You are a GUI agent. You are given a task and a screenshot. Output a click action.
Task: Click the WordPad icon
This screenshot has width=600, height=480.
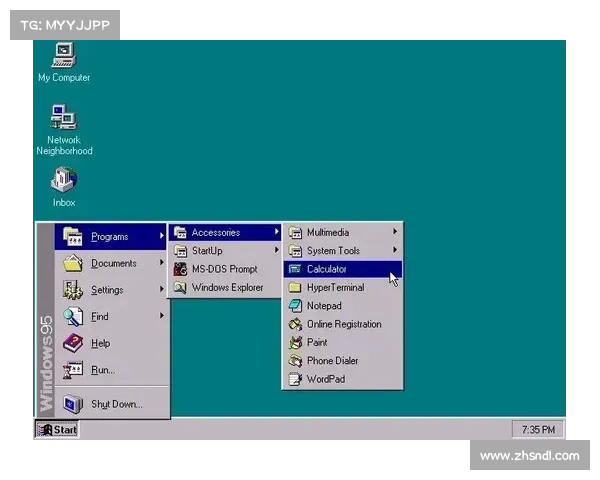tap(295, 379)
